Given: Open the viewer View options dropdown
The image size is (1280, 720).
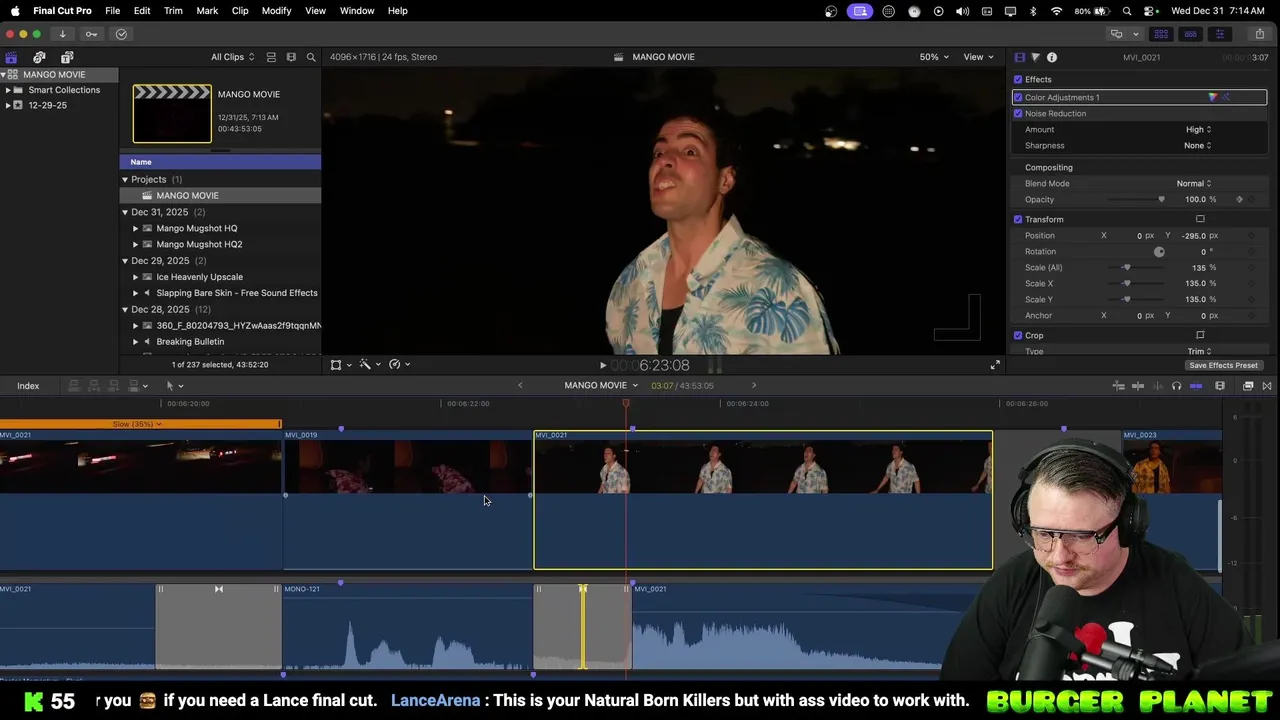Looking at the screenshot, I should (977, 57).
